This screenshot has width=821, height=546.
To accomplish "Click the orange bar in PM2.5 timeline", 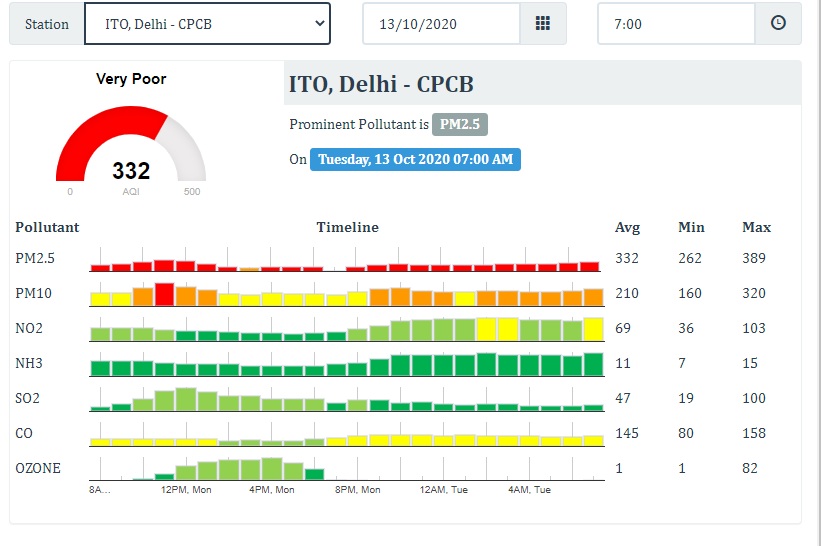I will (250, 269).
